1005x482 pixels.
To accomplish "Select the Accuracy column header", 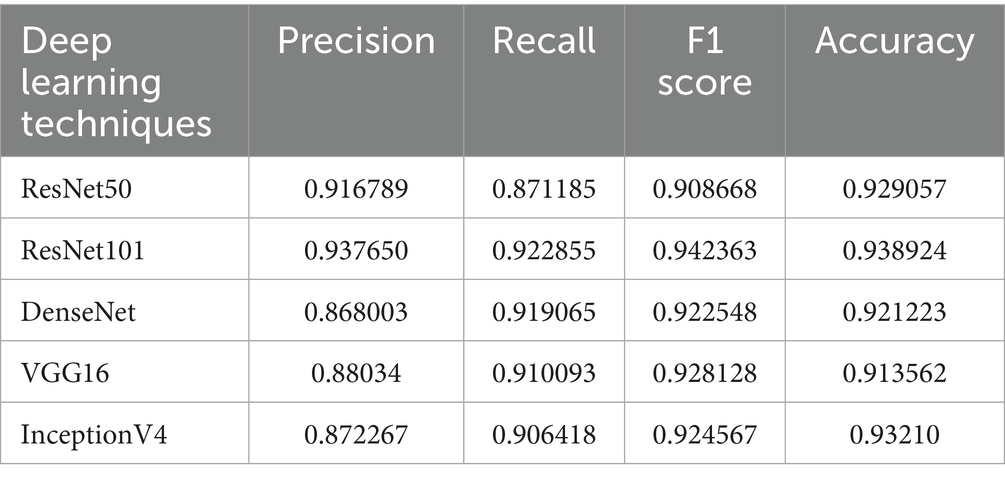I will pos(894,41).
